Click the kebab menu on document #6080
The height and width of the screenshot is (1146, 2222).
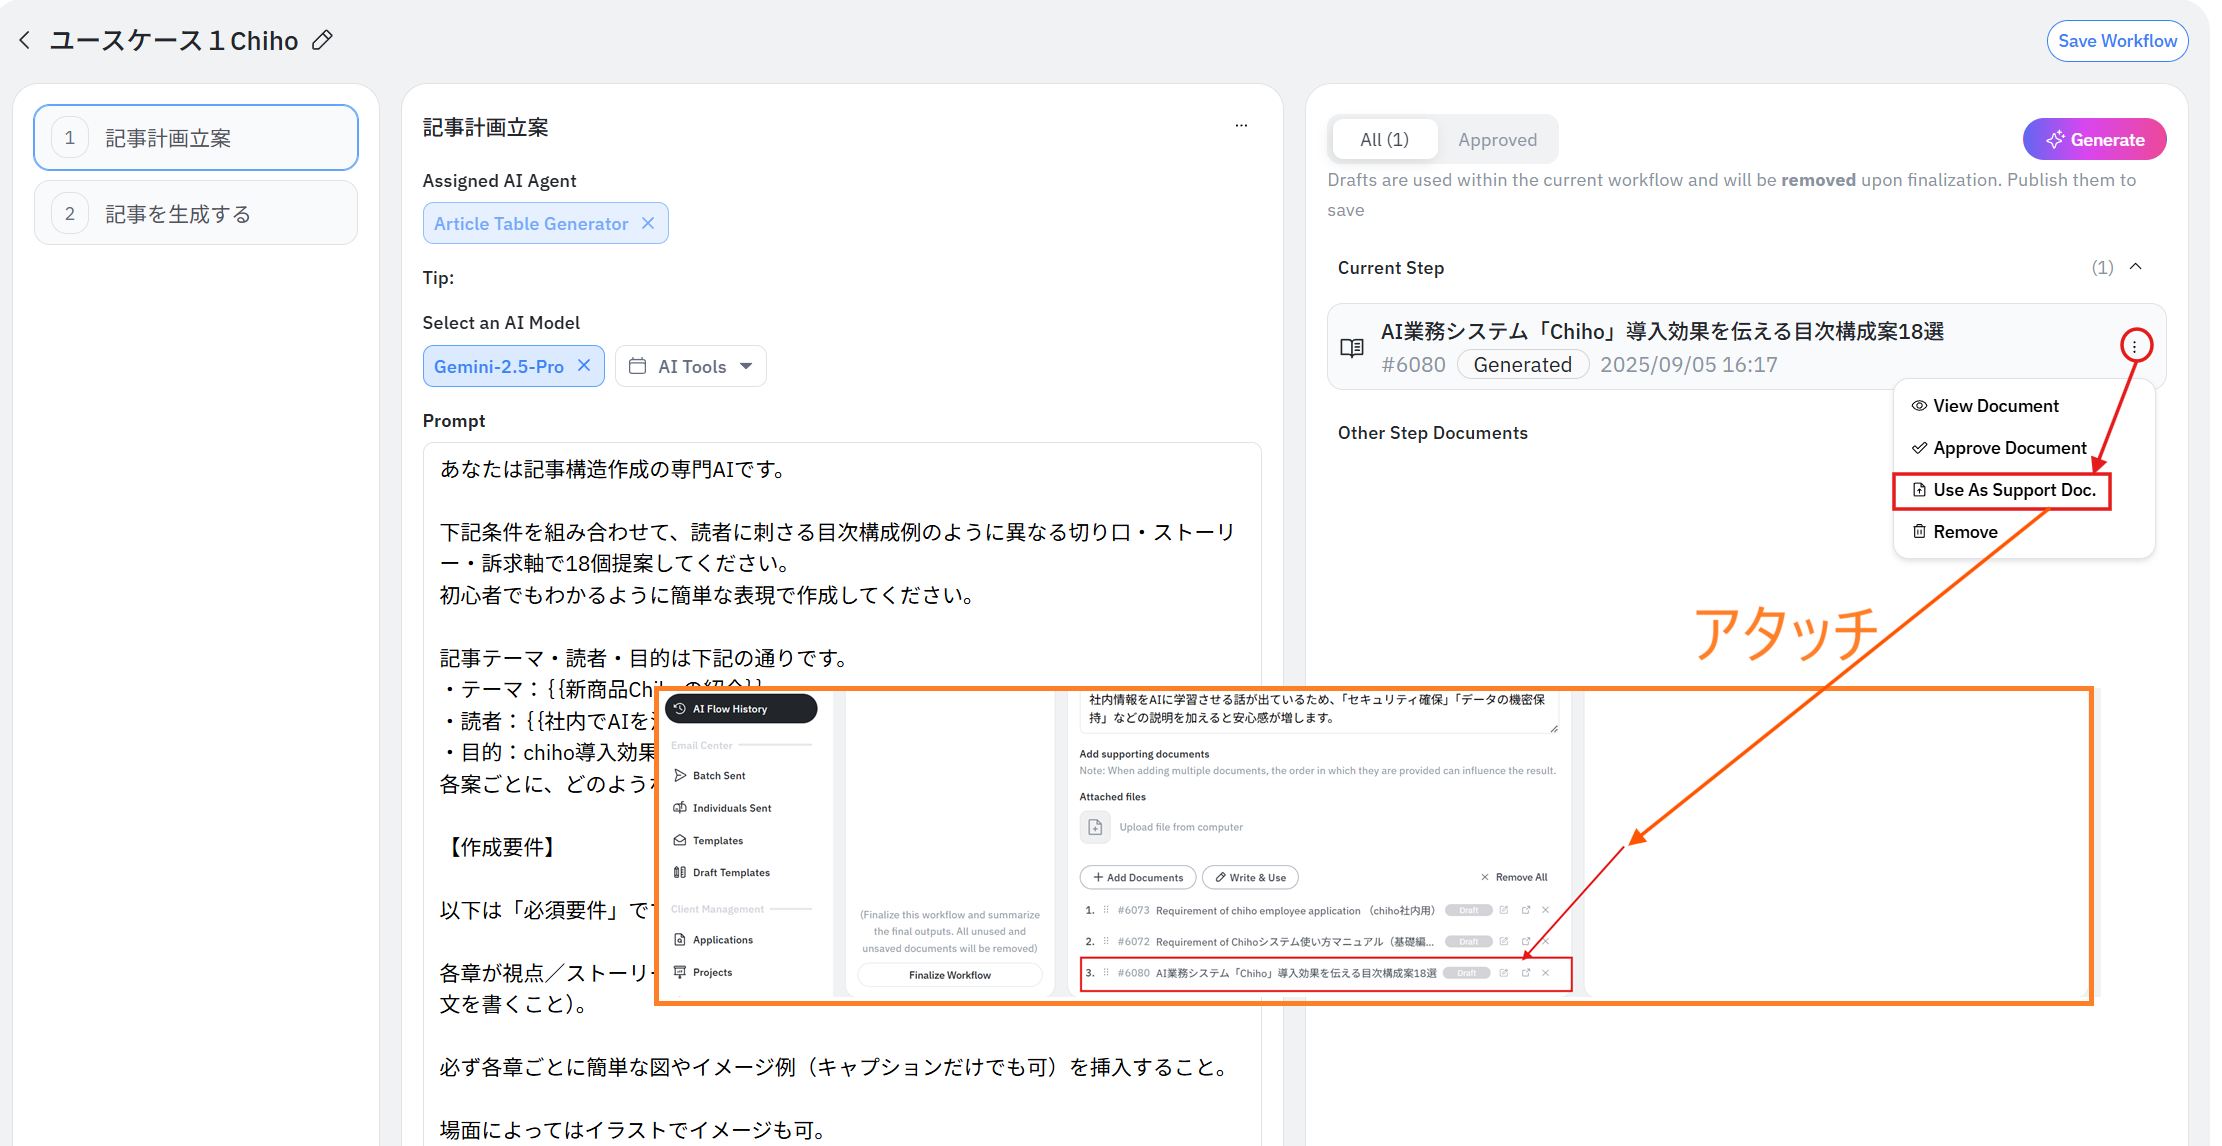pos(2134,346)
